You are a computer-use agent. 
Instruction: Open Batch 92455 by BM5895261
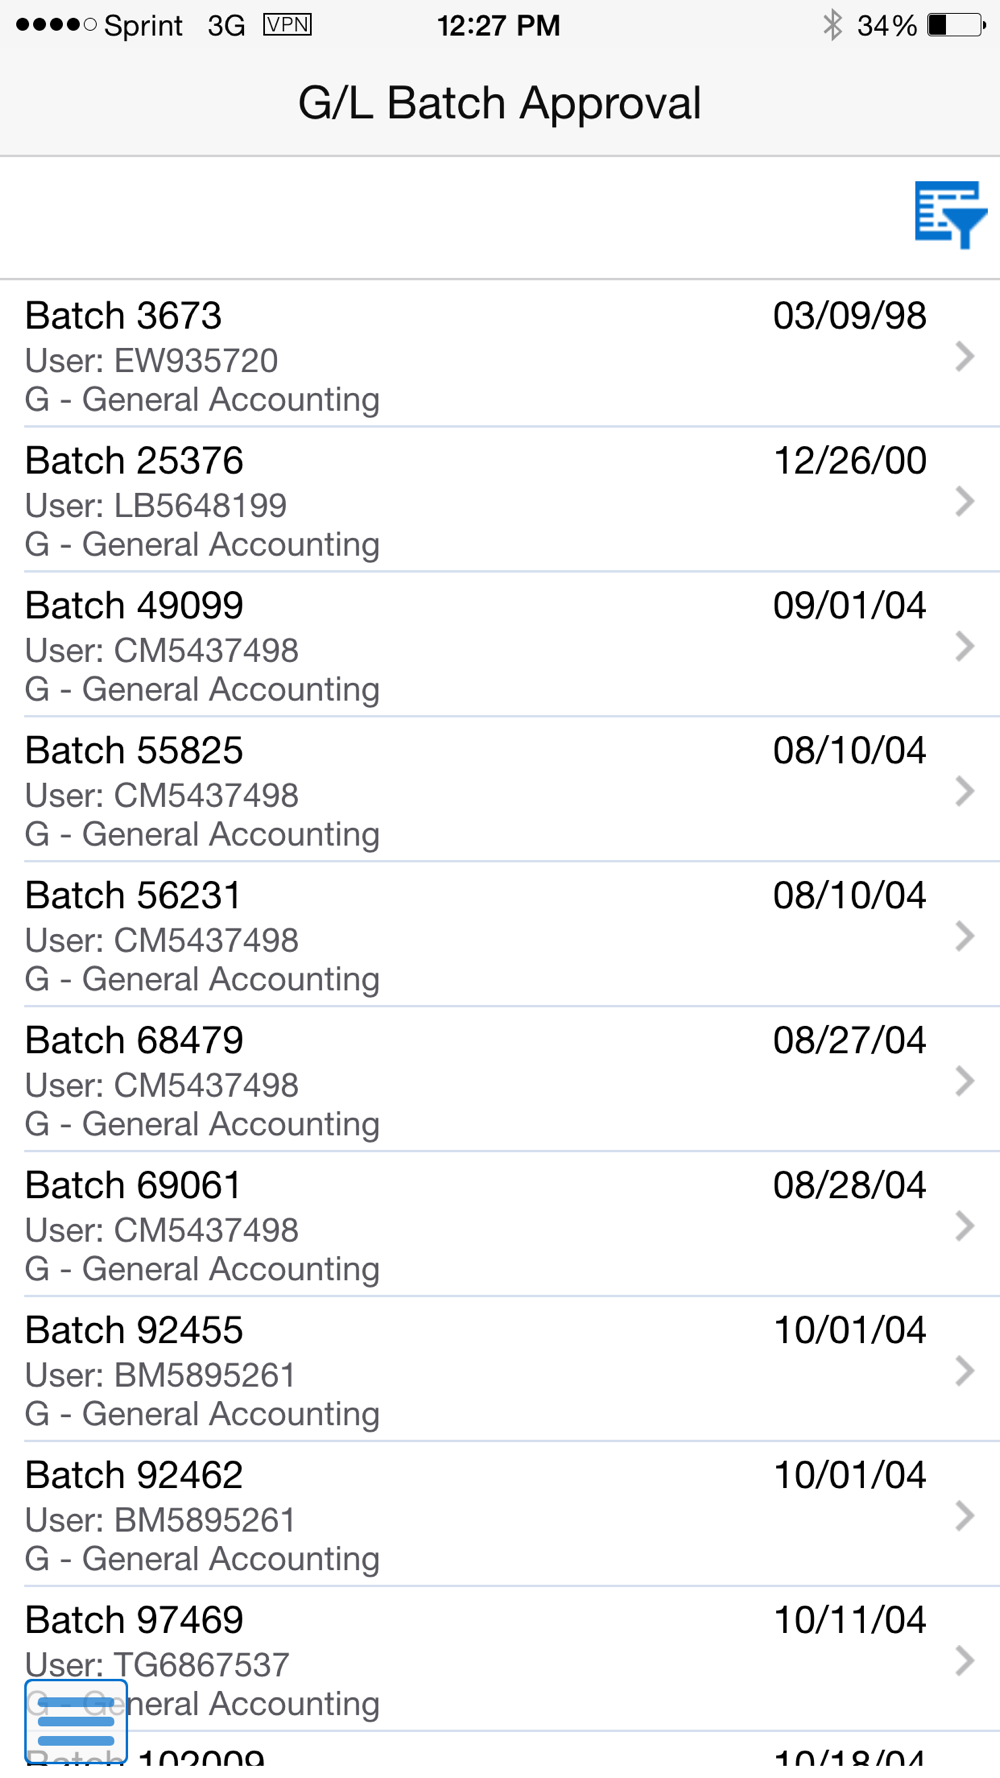500,1370
